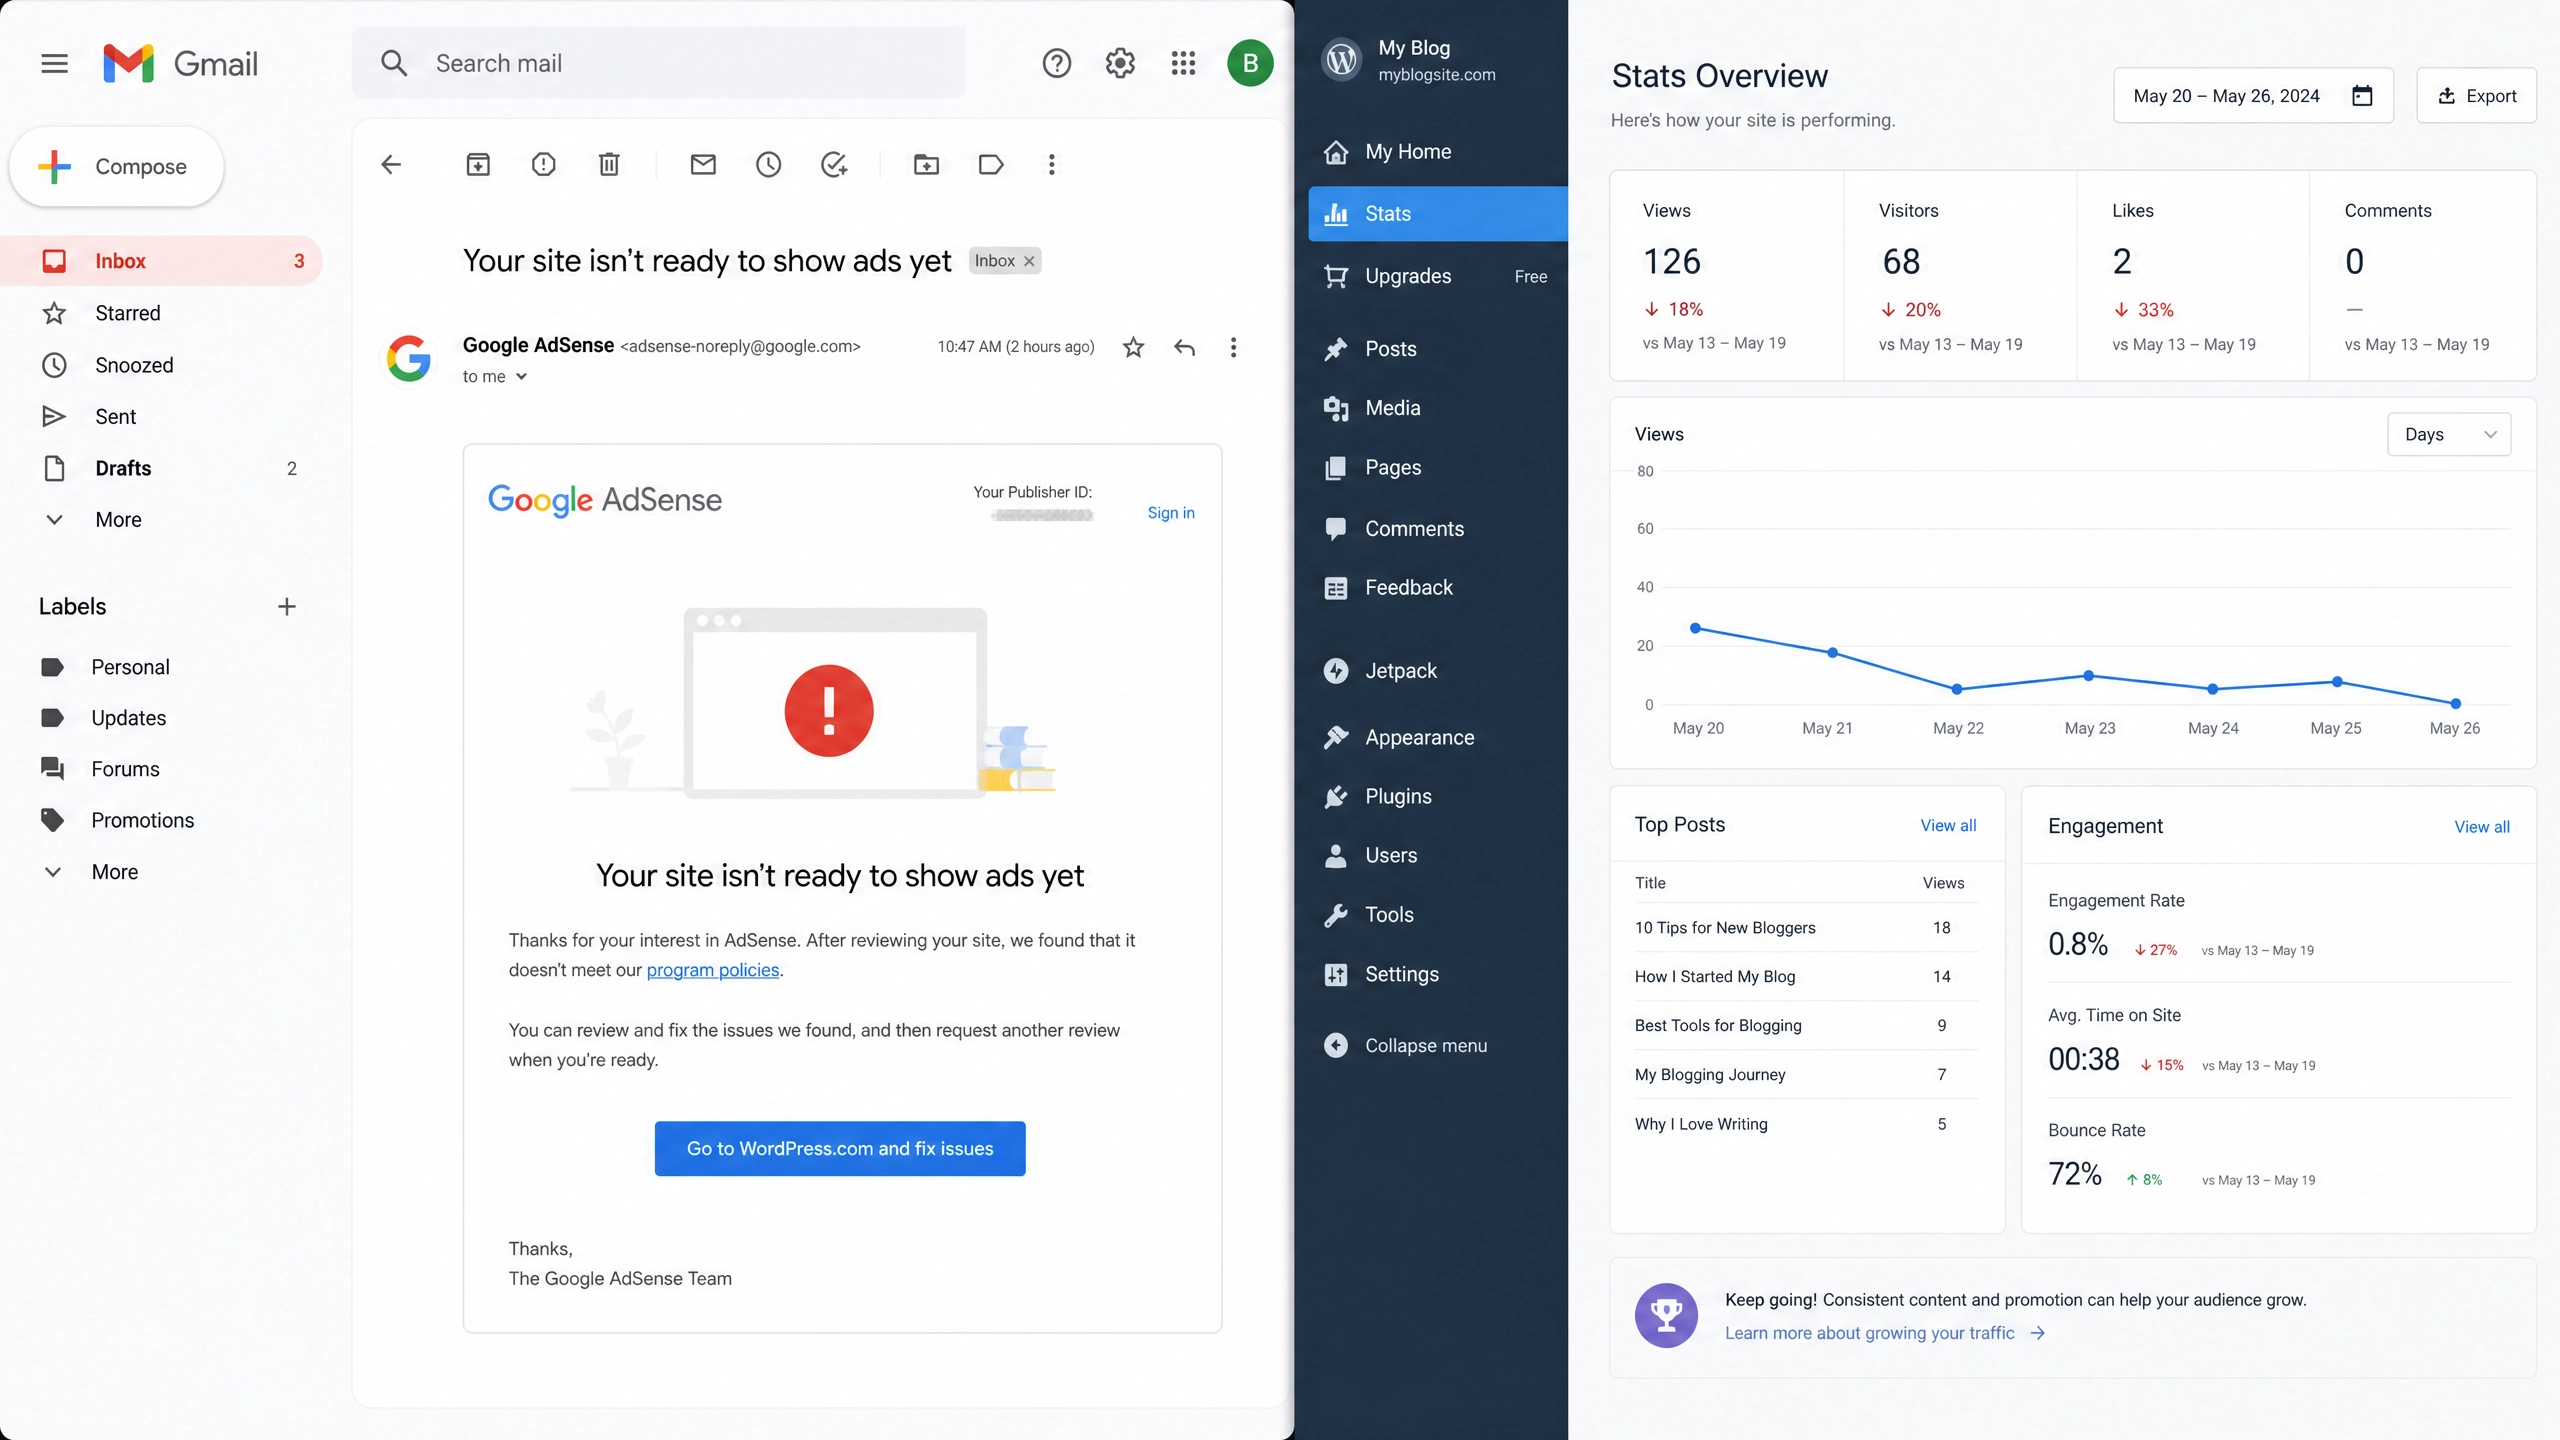Screen dimensions: 2560x1440
Task: Open the program policies link
Action: coord(713,970)
